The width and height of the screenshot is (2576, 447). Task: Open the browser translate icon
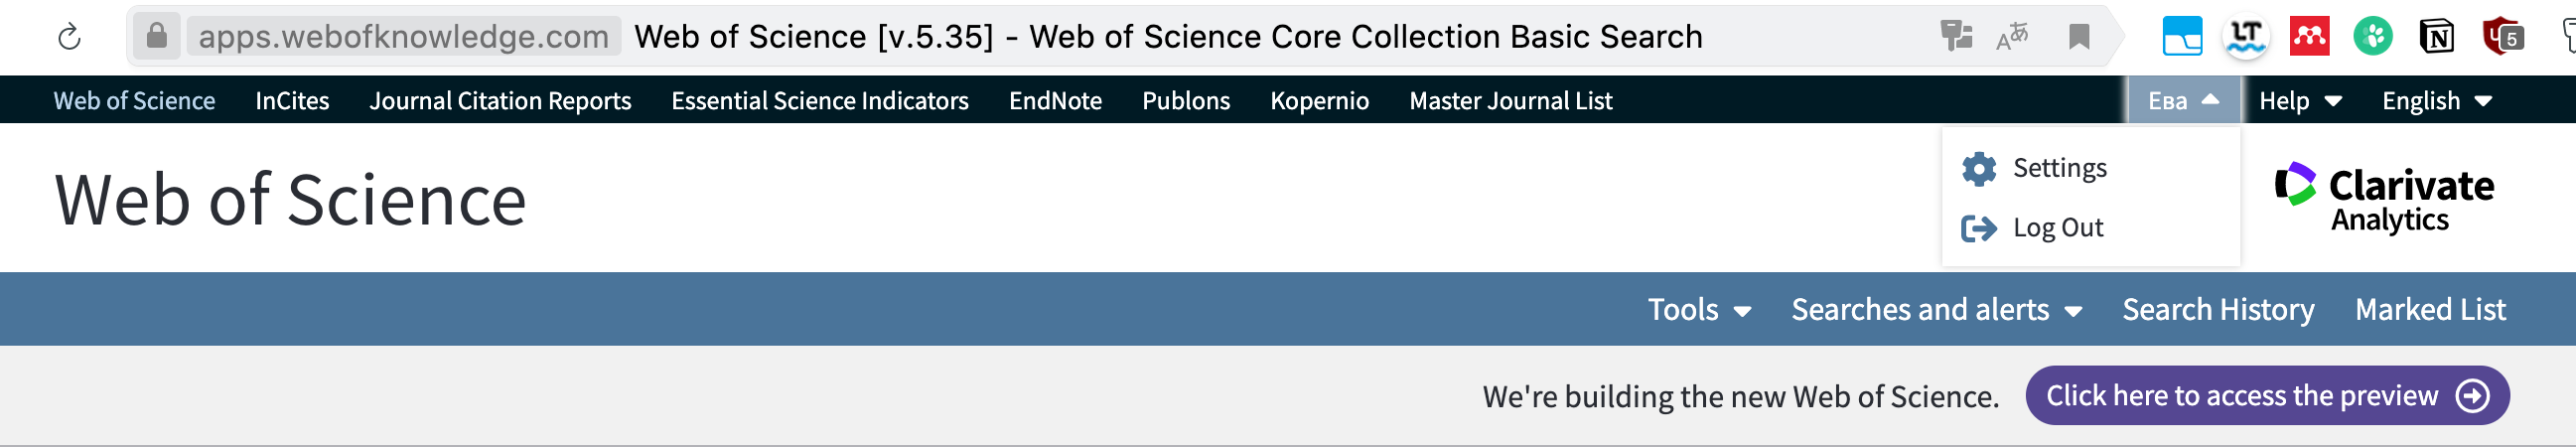[x=2012, y=37]
